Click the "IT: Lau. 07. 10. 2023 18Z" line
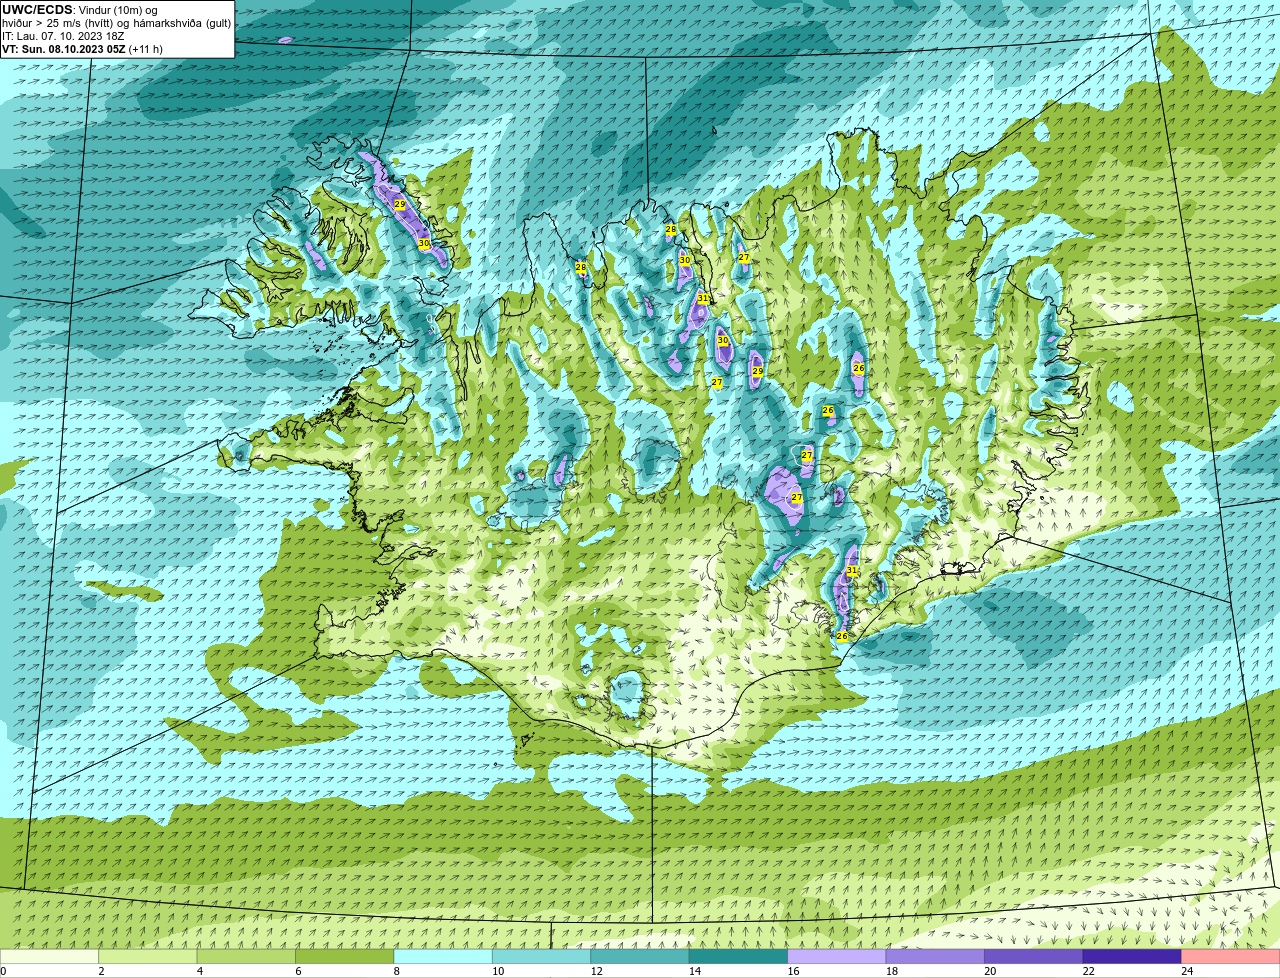Viewport: 1280px width, 978px height. click(x=63, y=36)
